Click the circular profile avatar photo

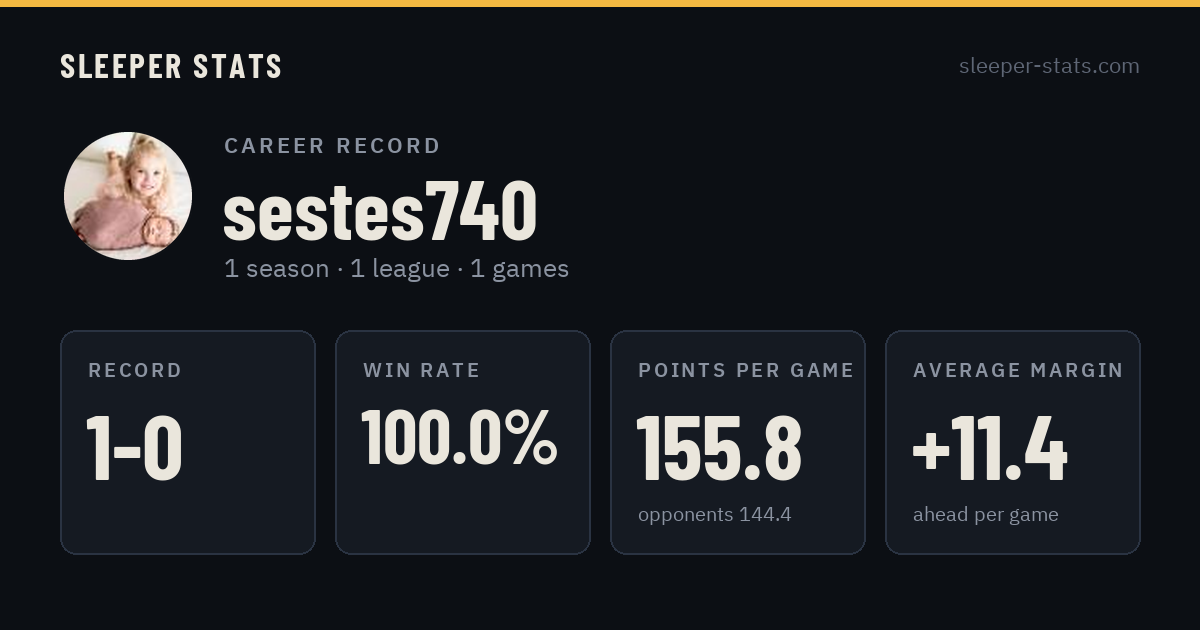[128, 196]
